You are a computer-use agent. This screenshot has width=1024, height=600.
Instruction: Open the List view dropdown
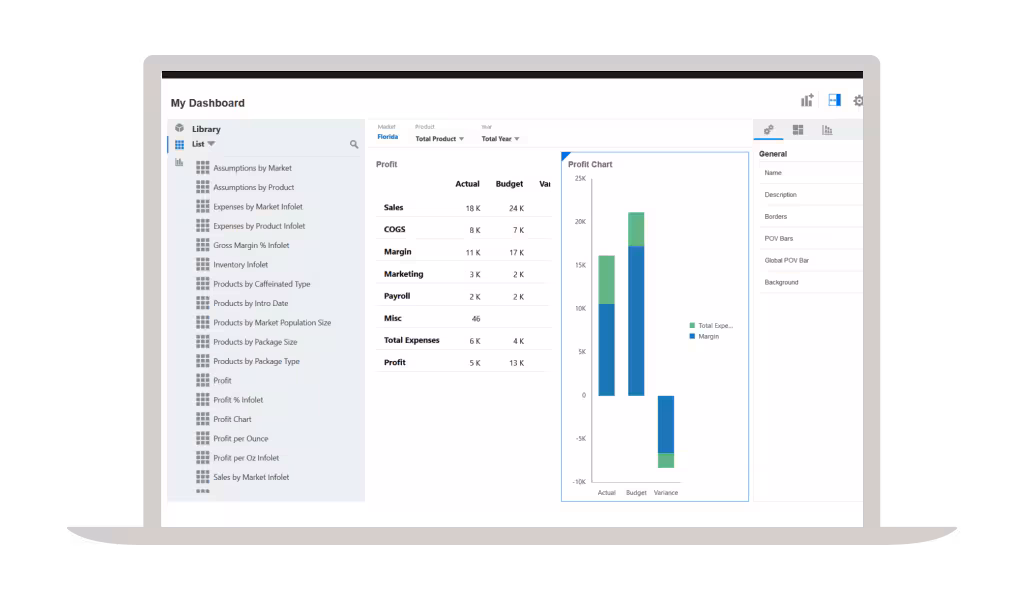coord(204,144)
